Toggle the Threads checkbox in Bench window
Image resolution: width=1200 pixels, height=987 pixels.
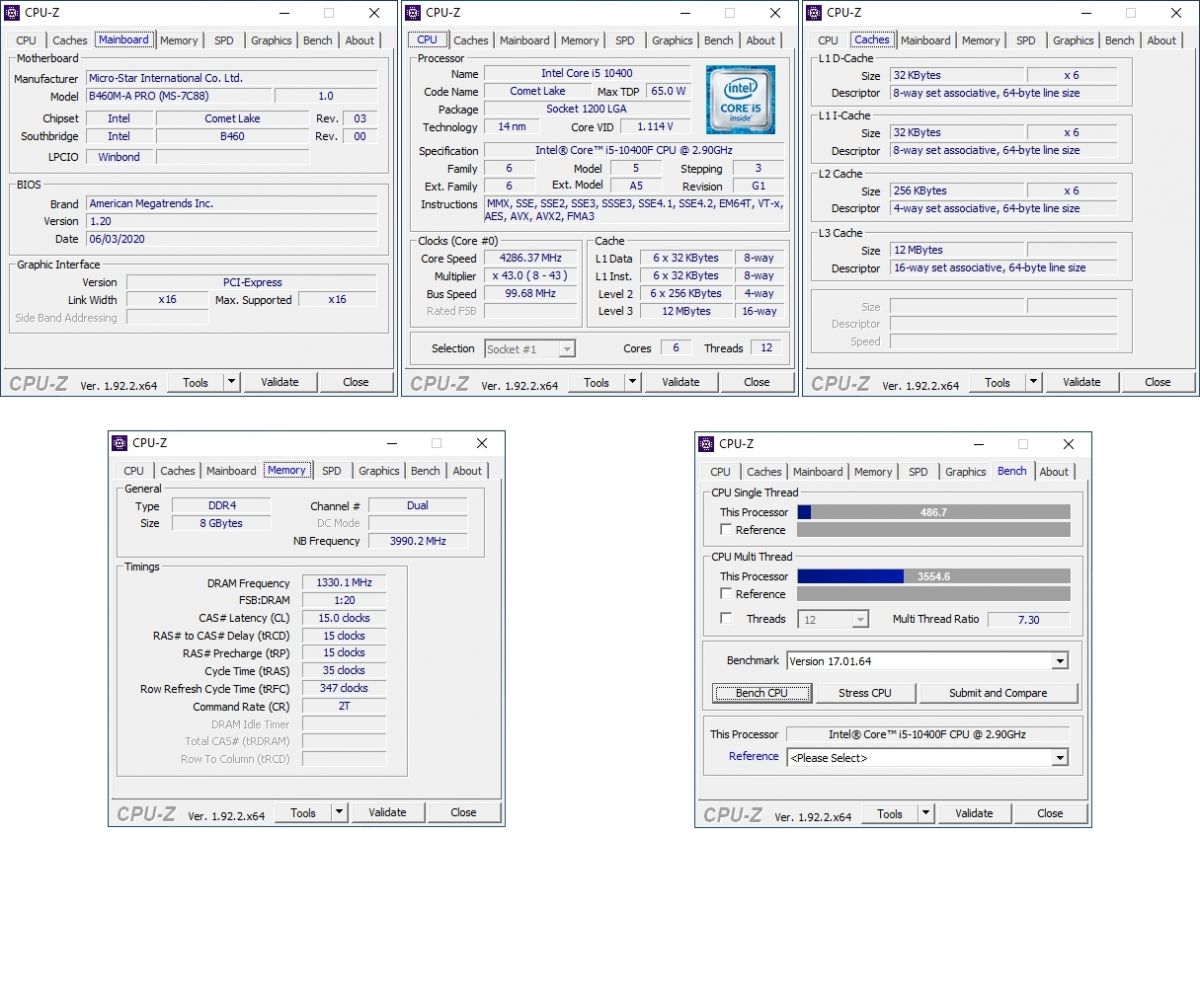tap(726, 618)
